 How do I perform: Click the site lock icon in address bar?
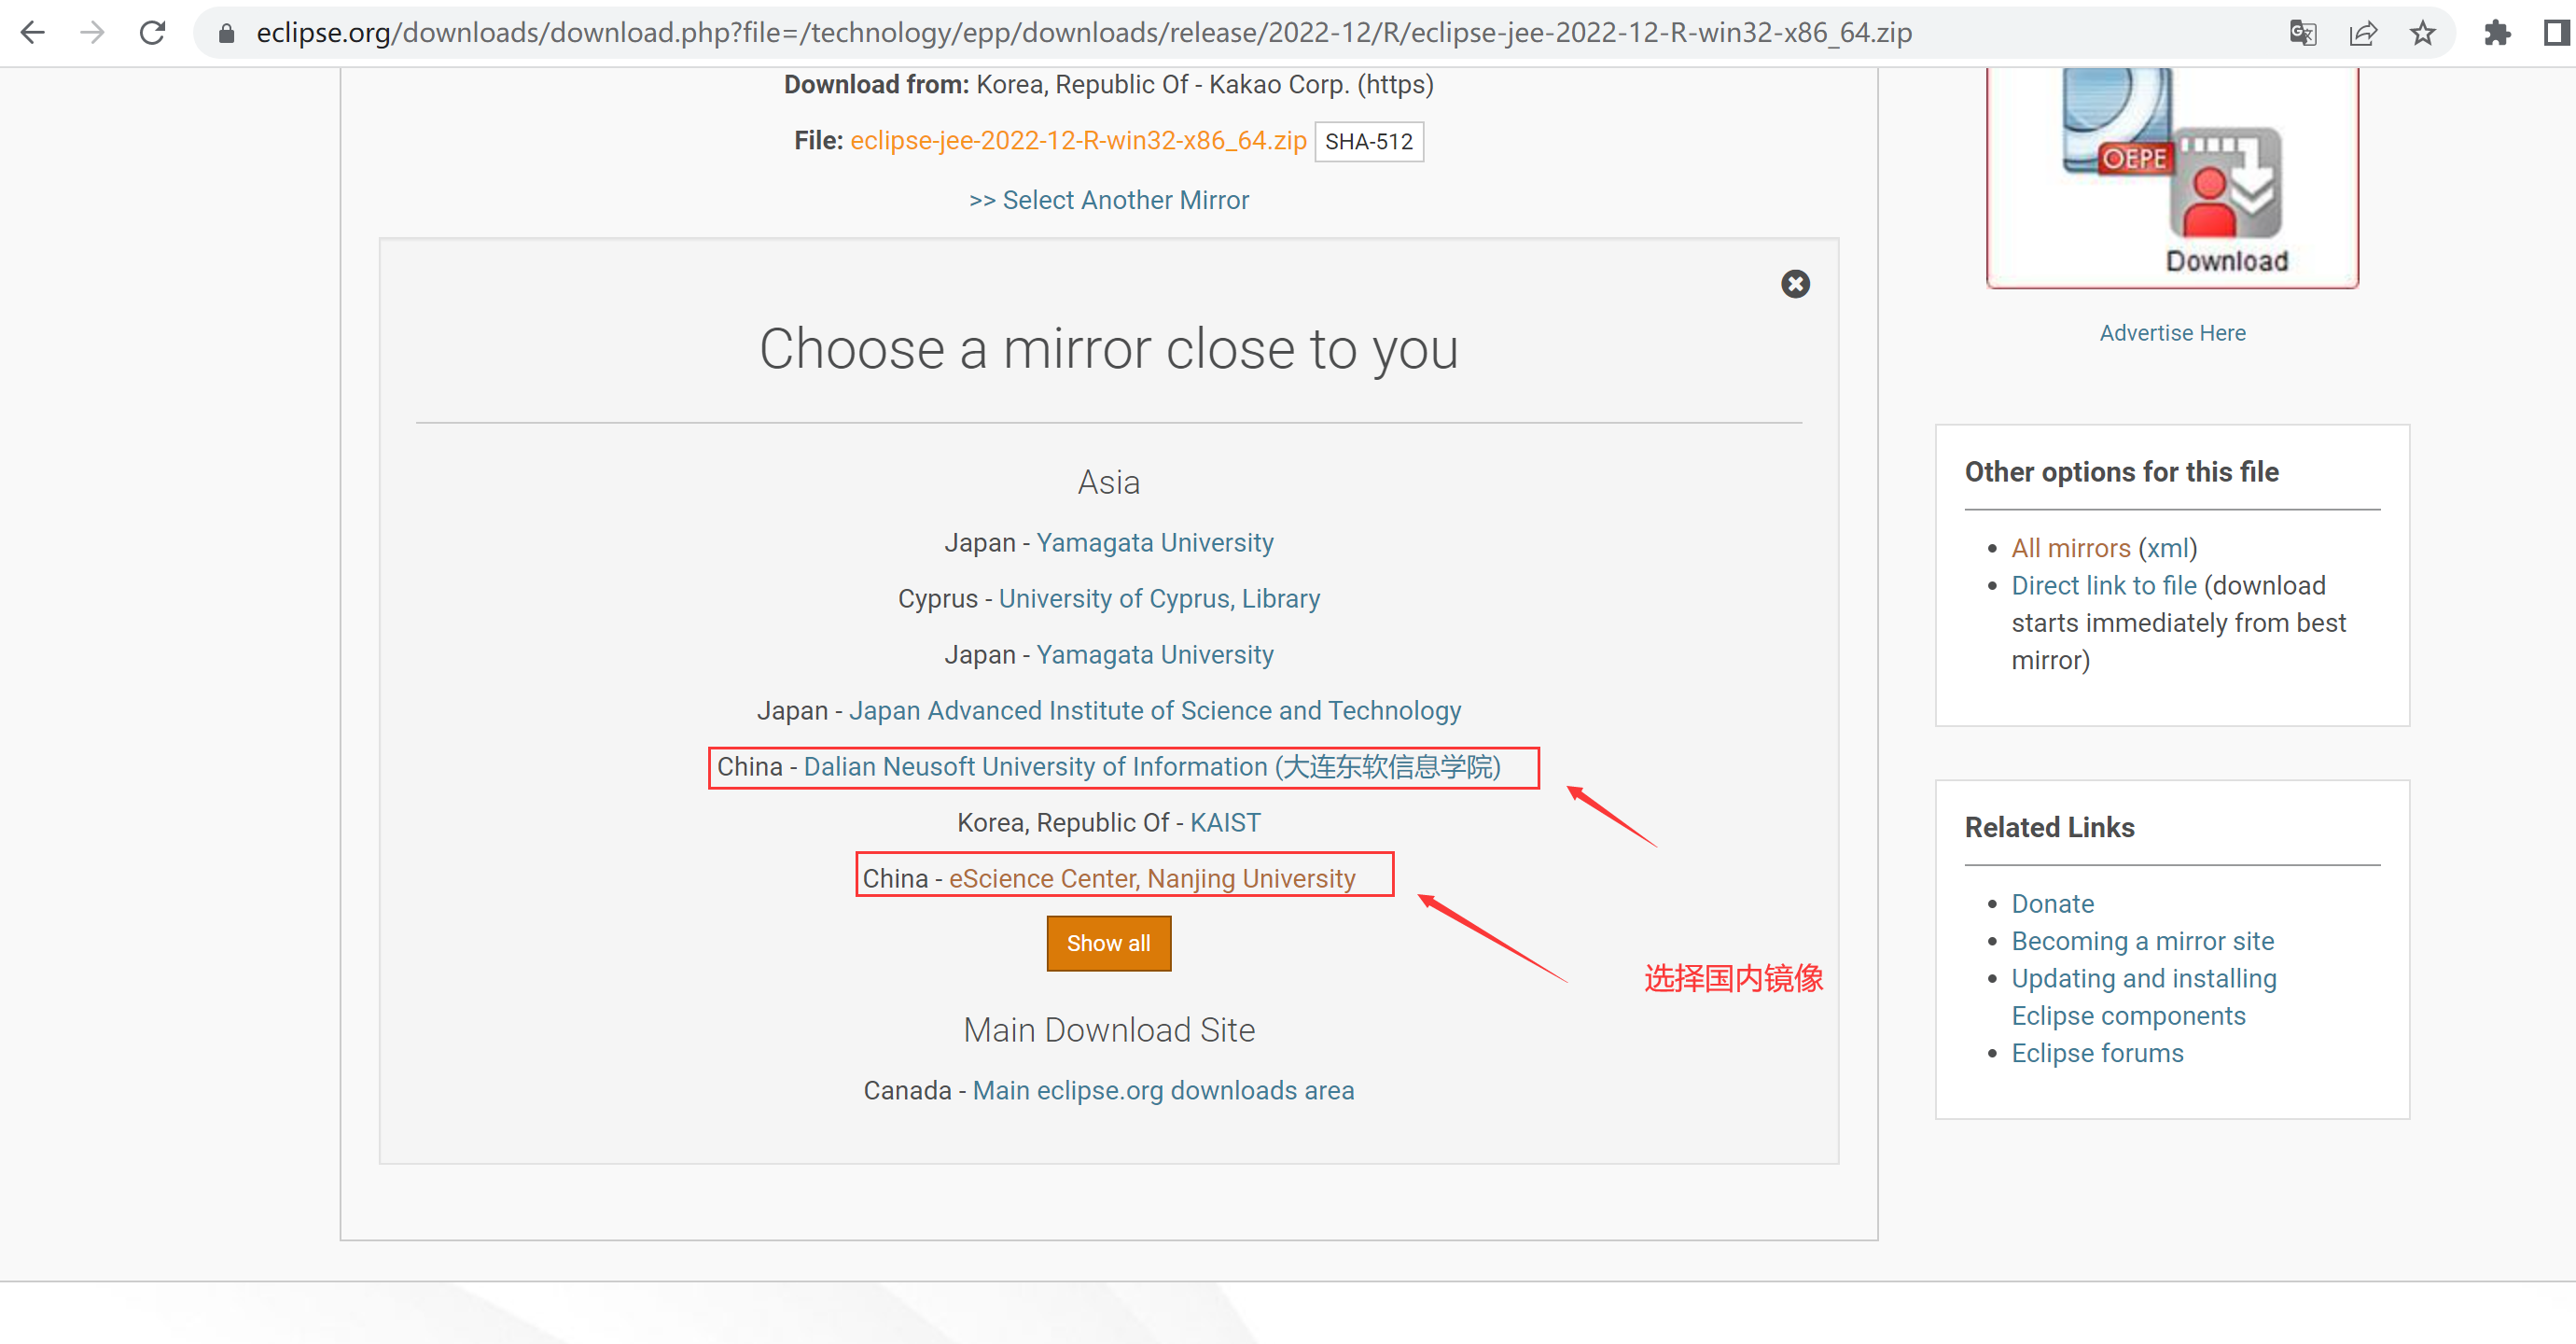(226, 33)
